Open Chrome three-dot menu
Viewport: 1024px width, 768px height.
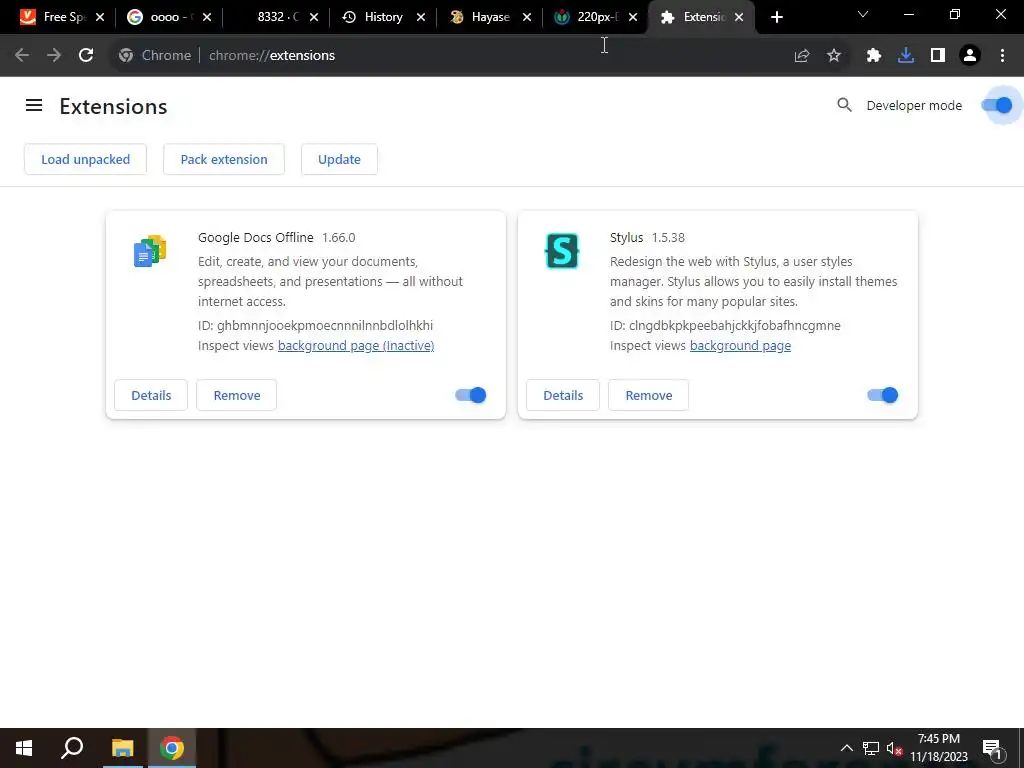[1002, 56]
